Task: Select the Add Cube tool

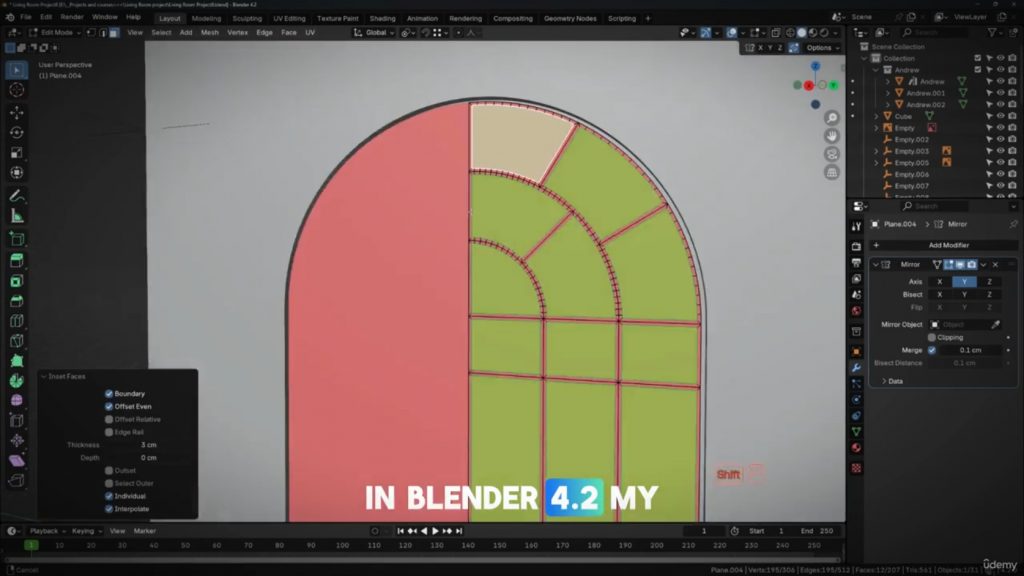Action: coord(17,238)
